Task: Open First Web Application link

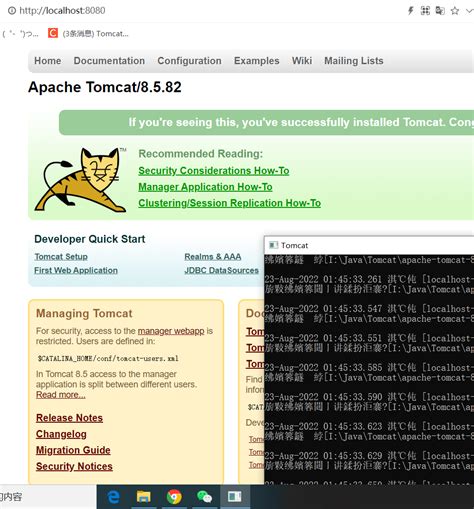Action: point(76,270)
